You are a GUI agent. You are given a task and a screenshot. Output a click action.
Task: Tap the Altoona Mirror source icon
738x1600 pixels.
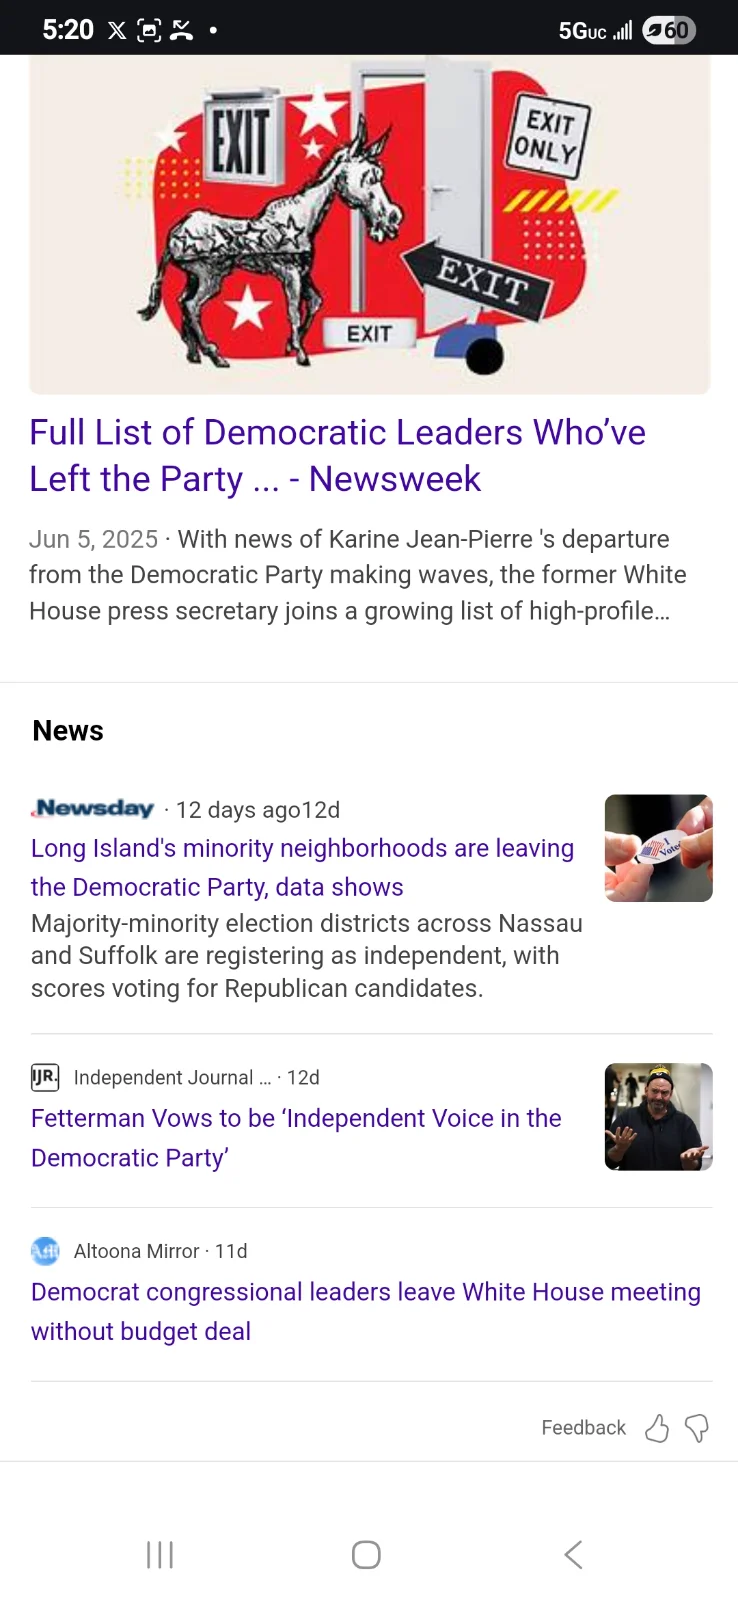[45, 1251]
